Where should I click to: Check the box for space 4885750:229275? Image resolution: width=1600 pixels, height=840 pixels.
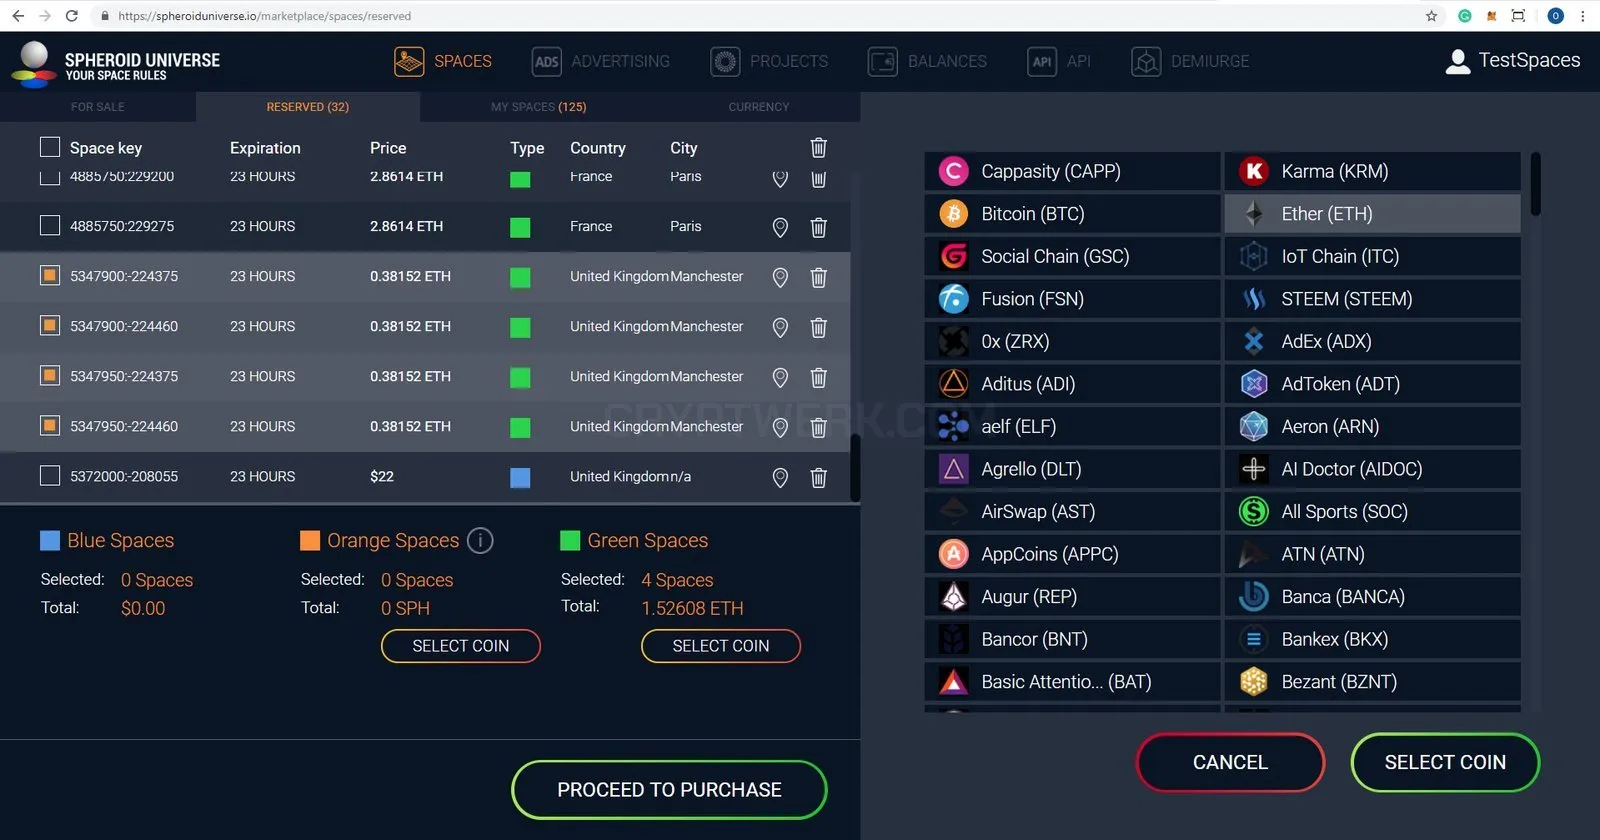[50, 226]
